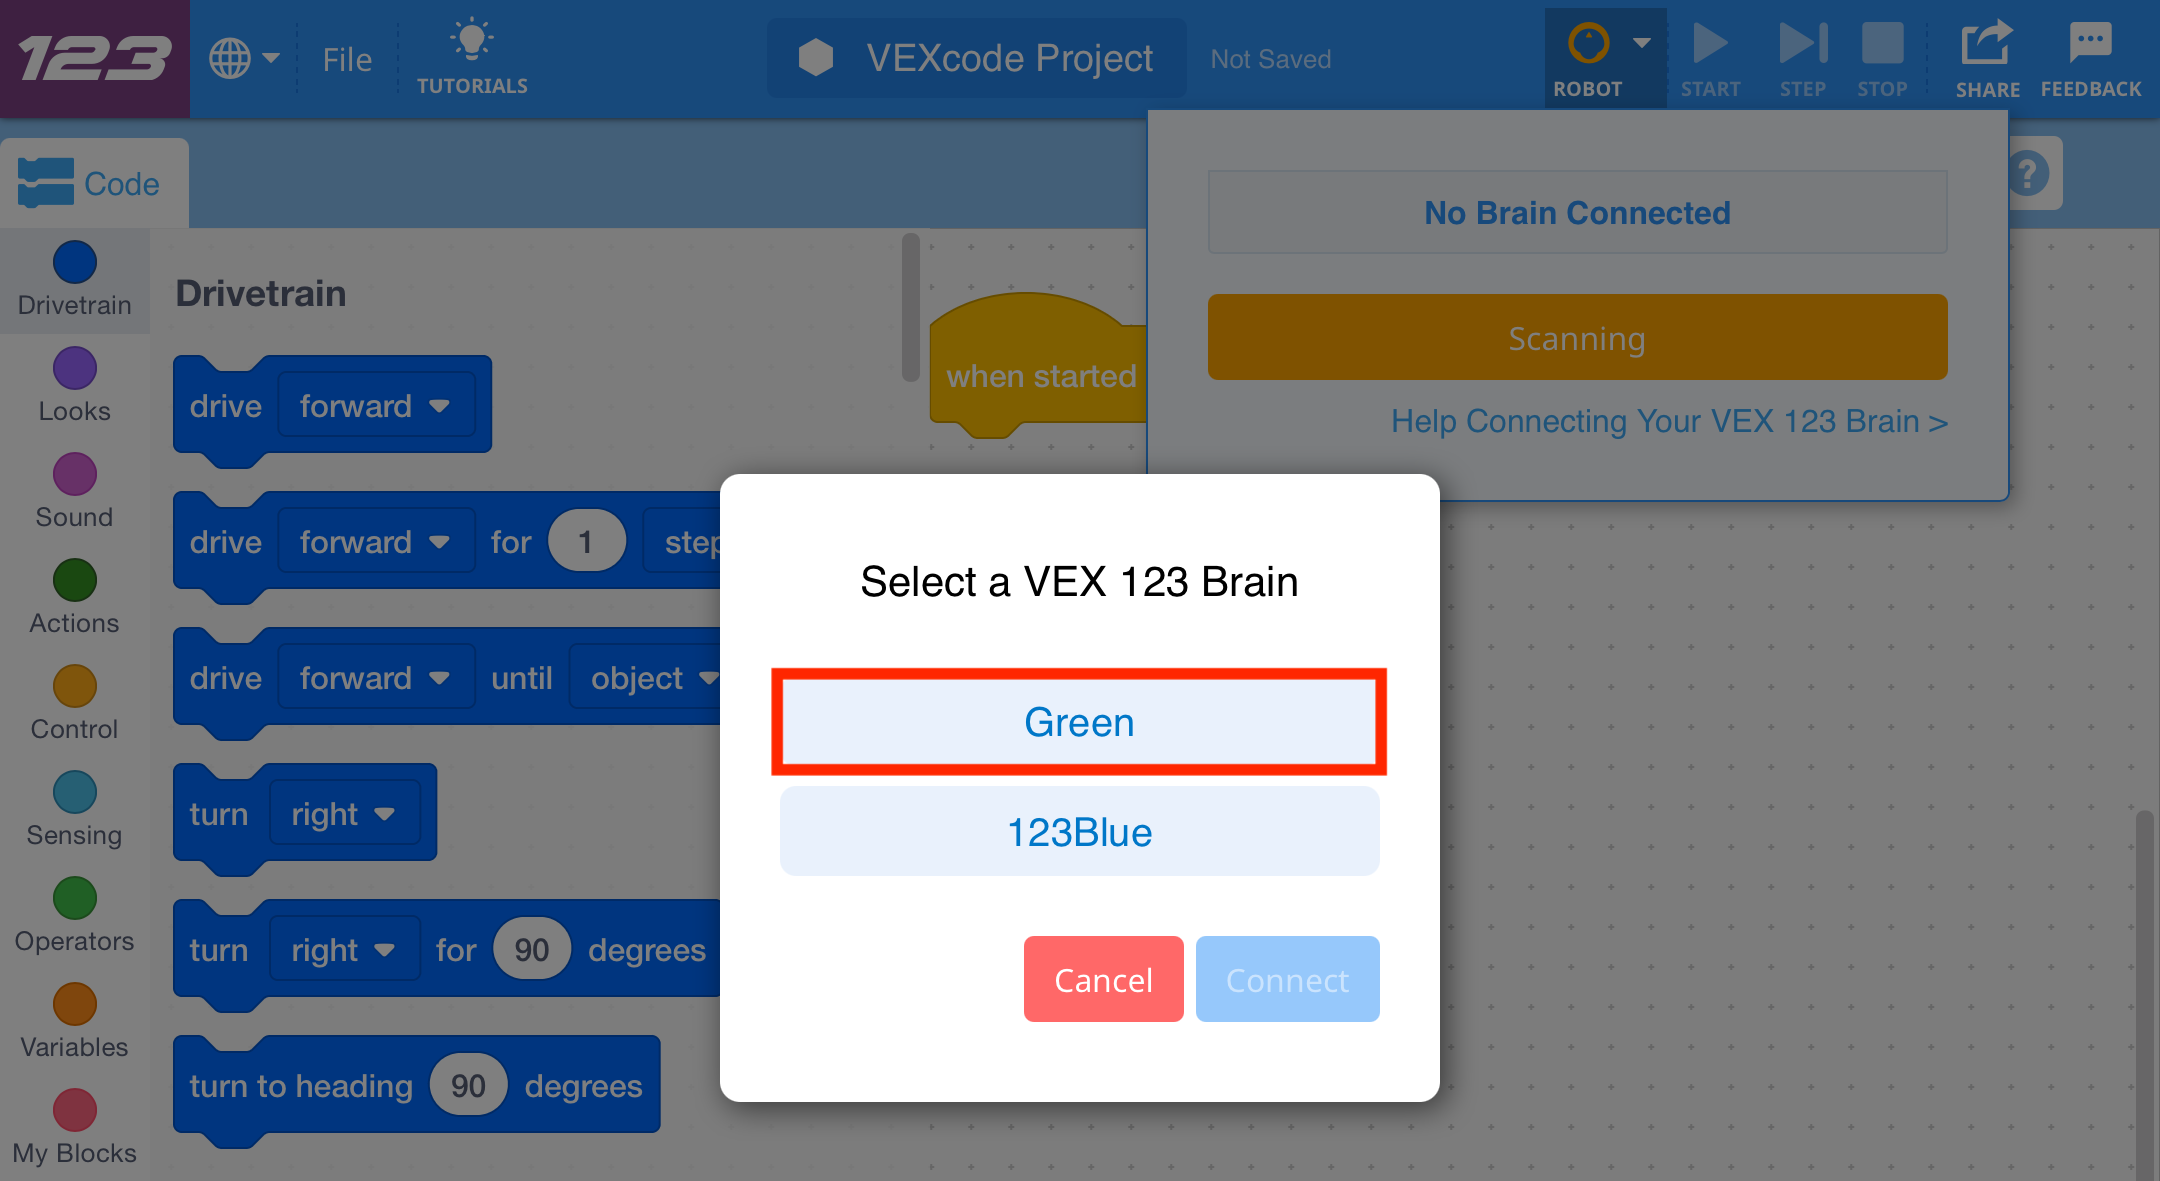This screenshot has width=2160, height=1181.
Task: Open the Tutorials lightbulb icon
Action: (x=471, y=41)
